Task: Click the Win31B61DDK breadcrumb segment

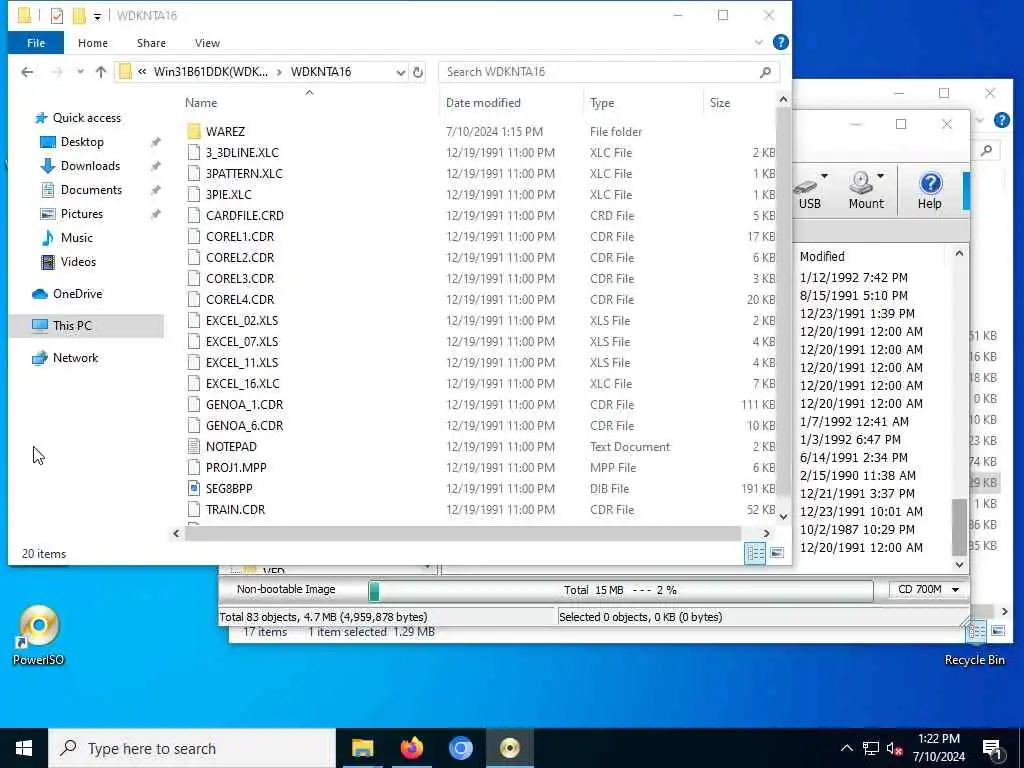Action: (210, 72)
